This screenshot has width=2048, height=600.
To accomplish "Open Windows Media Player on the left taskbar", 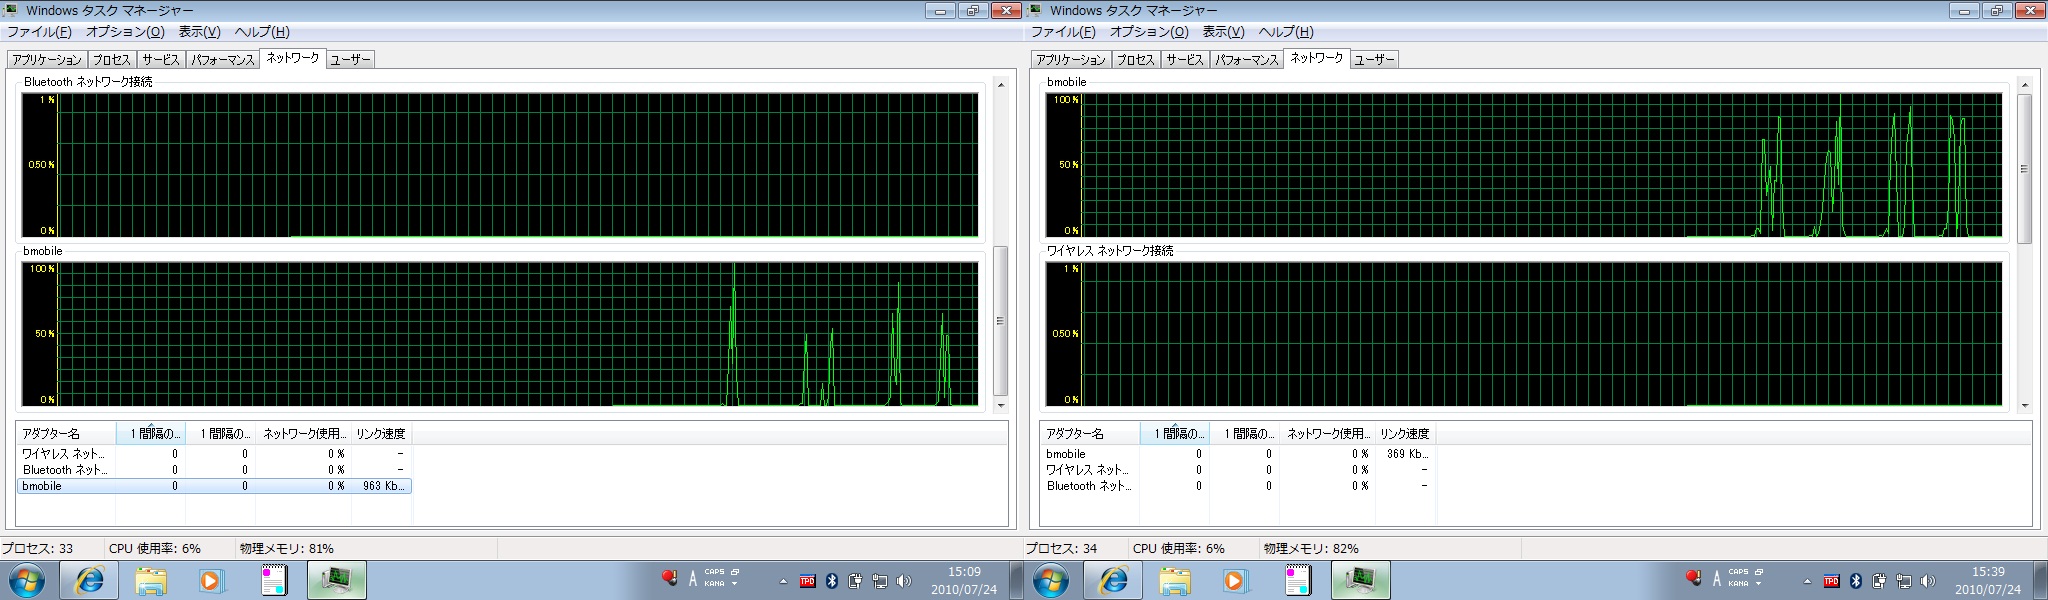I will (212, 580).
